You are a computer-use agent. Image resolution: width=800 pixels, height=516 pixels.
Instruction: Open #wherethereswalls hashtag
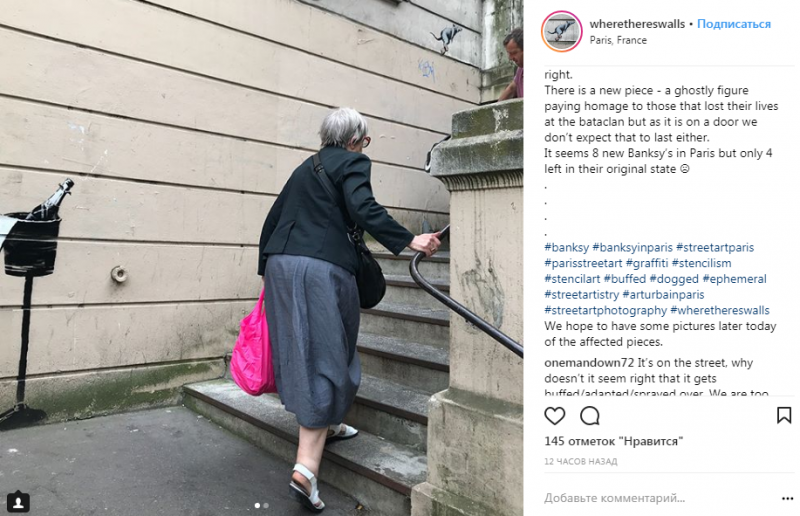pyautogui.click(x=720, y=310)
